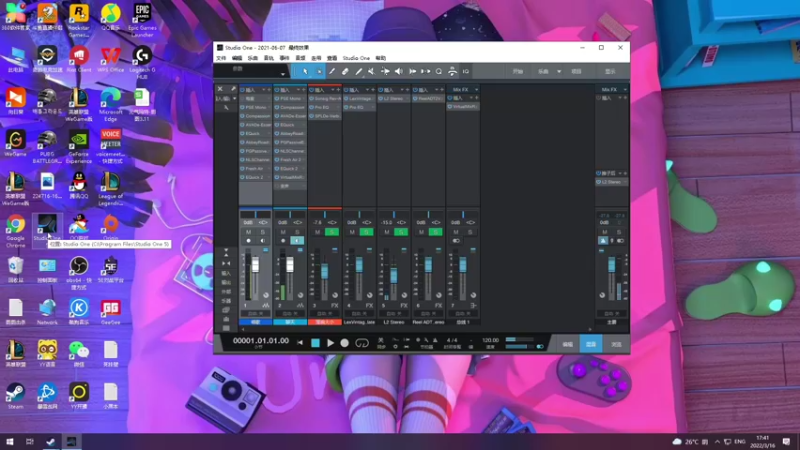Open the 帮助 menu

coord(381,58)
